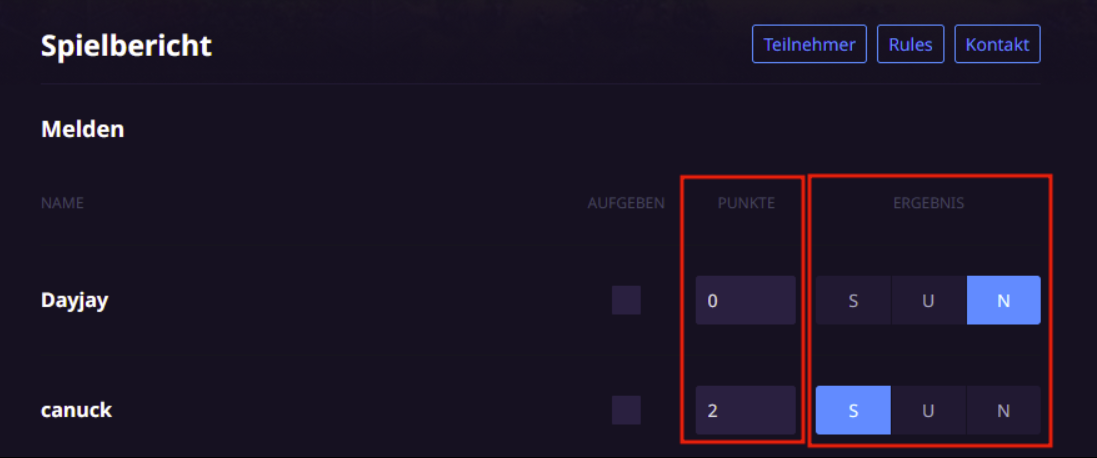Viewport: 1097px width, 458px height.
Task: Open the Rules page
Action: [910, 44]
